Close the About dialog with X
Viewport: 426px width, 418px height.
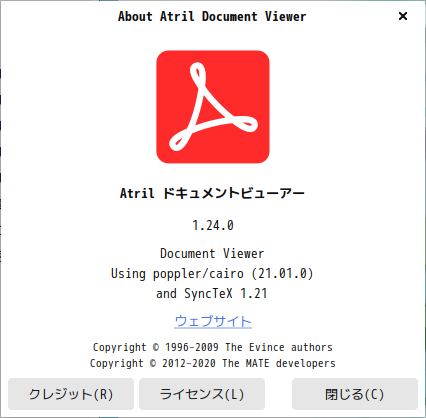pyautogui.click(x=403, y=16)
